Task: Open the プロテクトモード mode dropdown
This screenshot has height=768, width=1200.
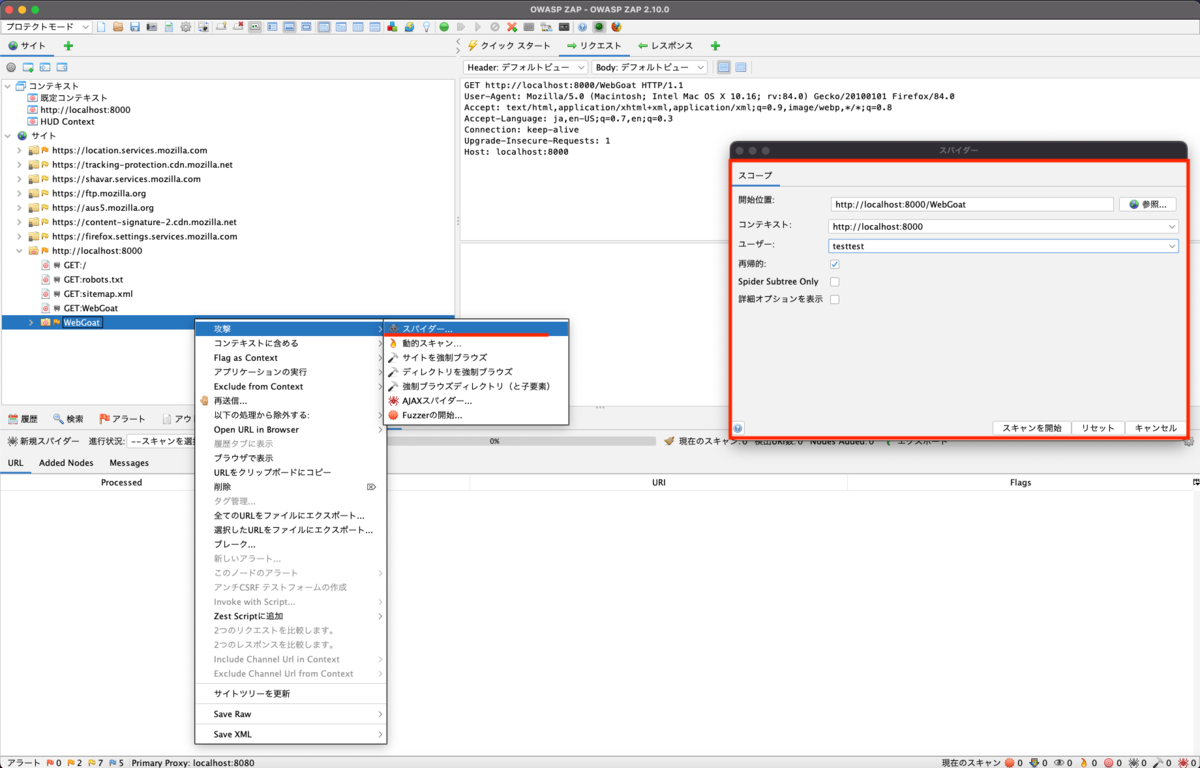Action: pos(47,27)
